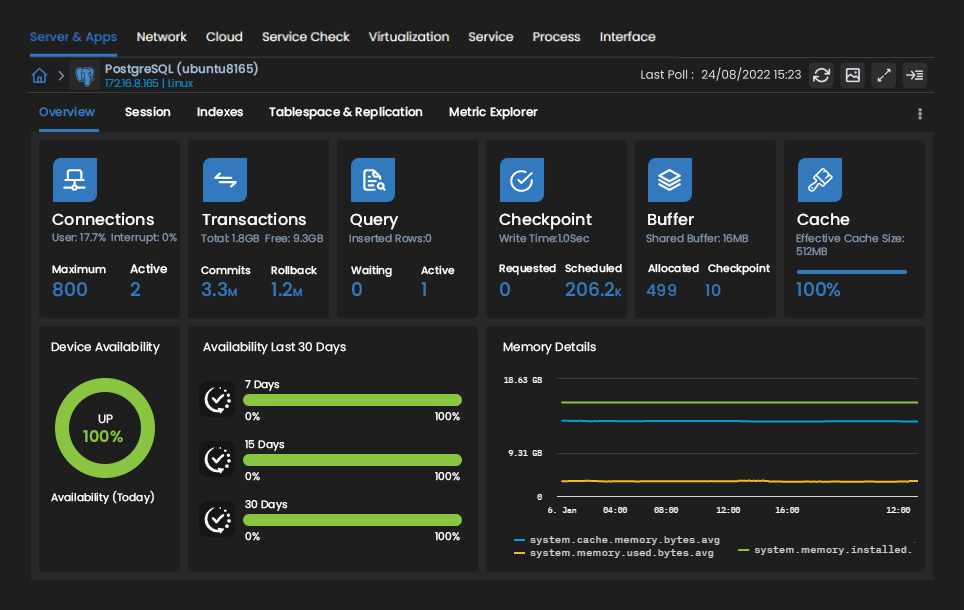Expand to fullscreen via diagonal arrows icon

click(x=883, y=75)
